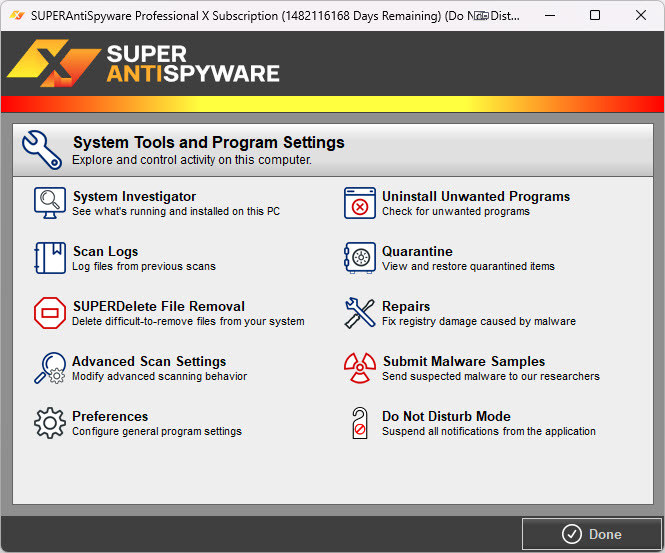Enable Do Not Disturb Mode label
This screenshot has width=665, height=553.
click(x=446, y=417)
